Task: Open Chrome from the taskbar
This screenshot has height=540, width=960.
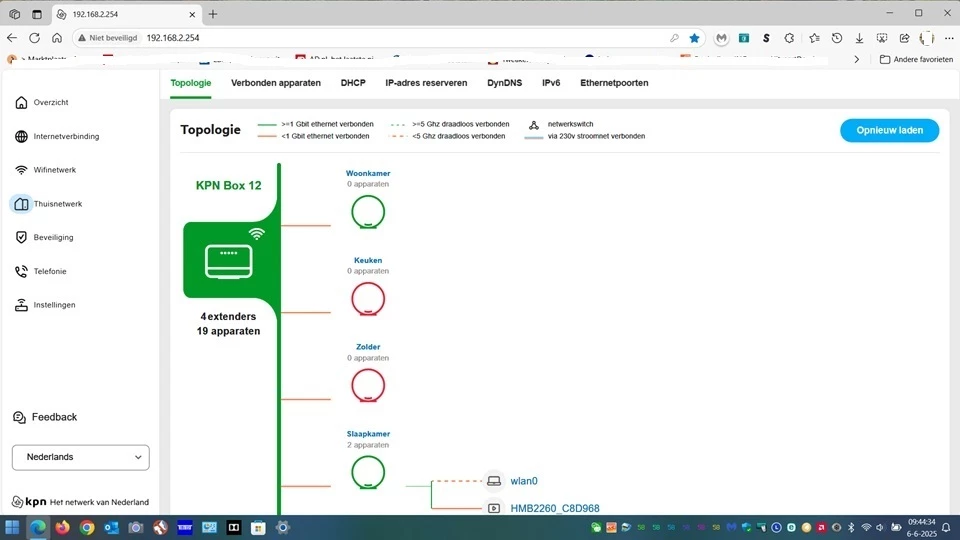Action: [x=87, y=527]
